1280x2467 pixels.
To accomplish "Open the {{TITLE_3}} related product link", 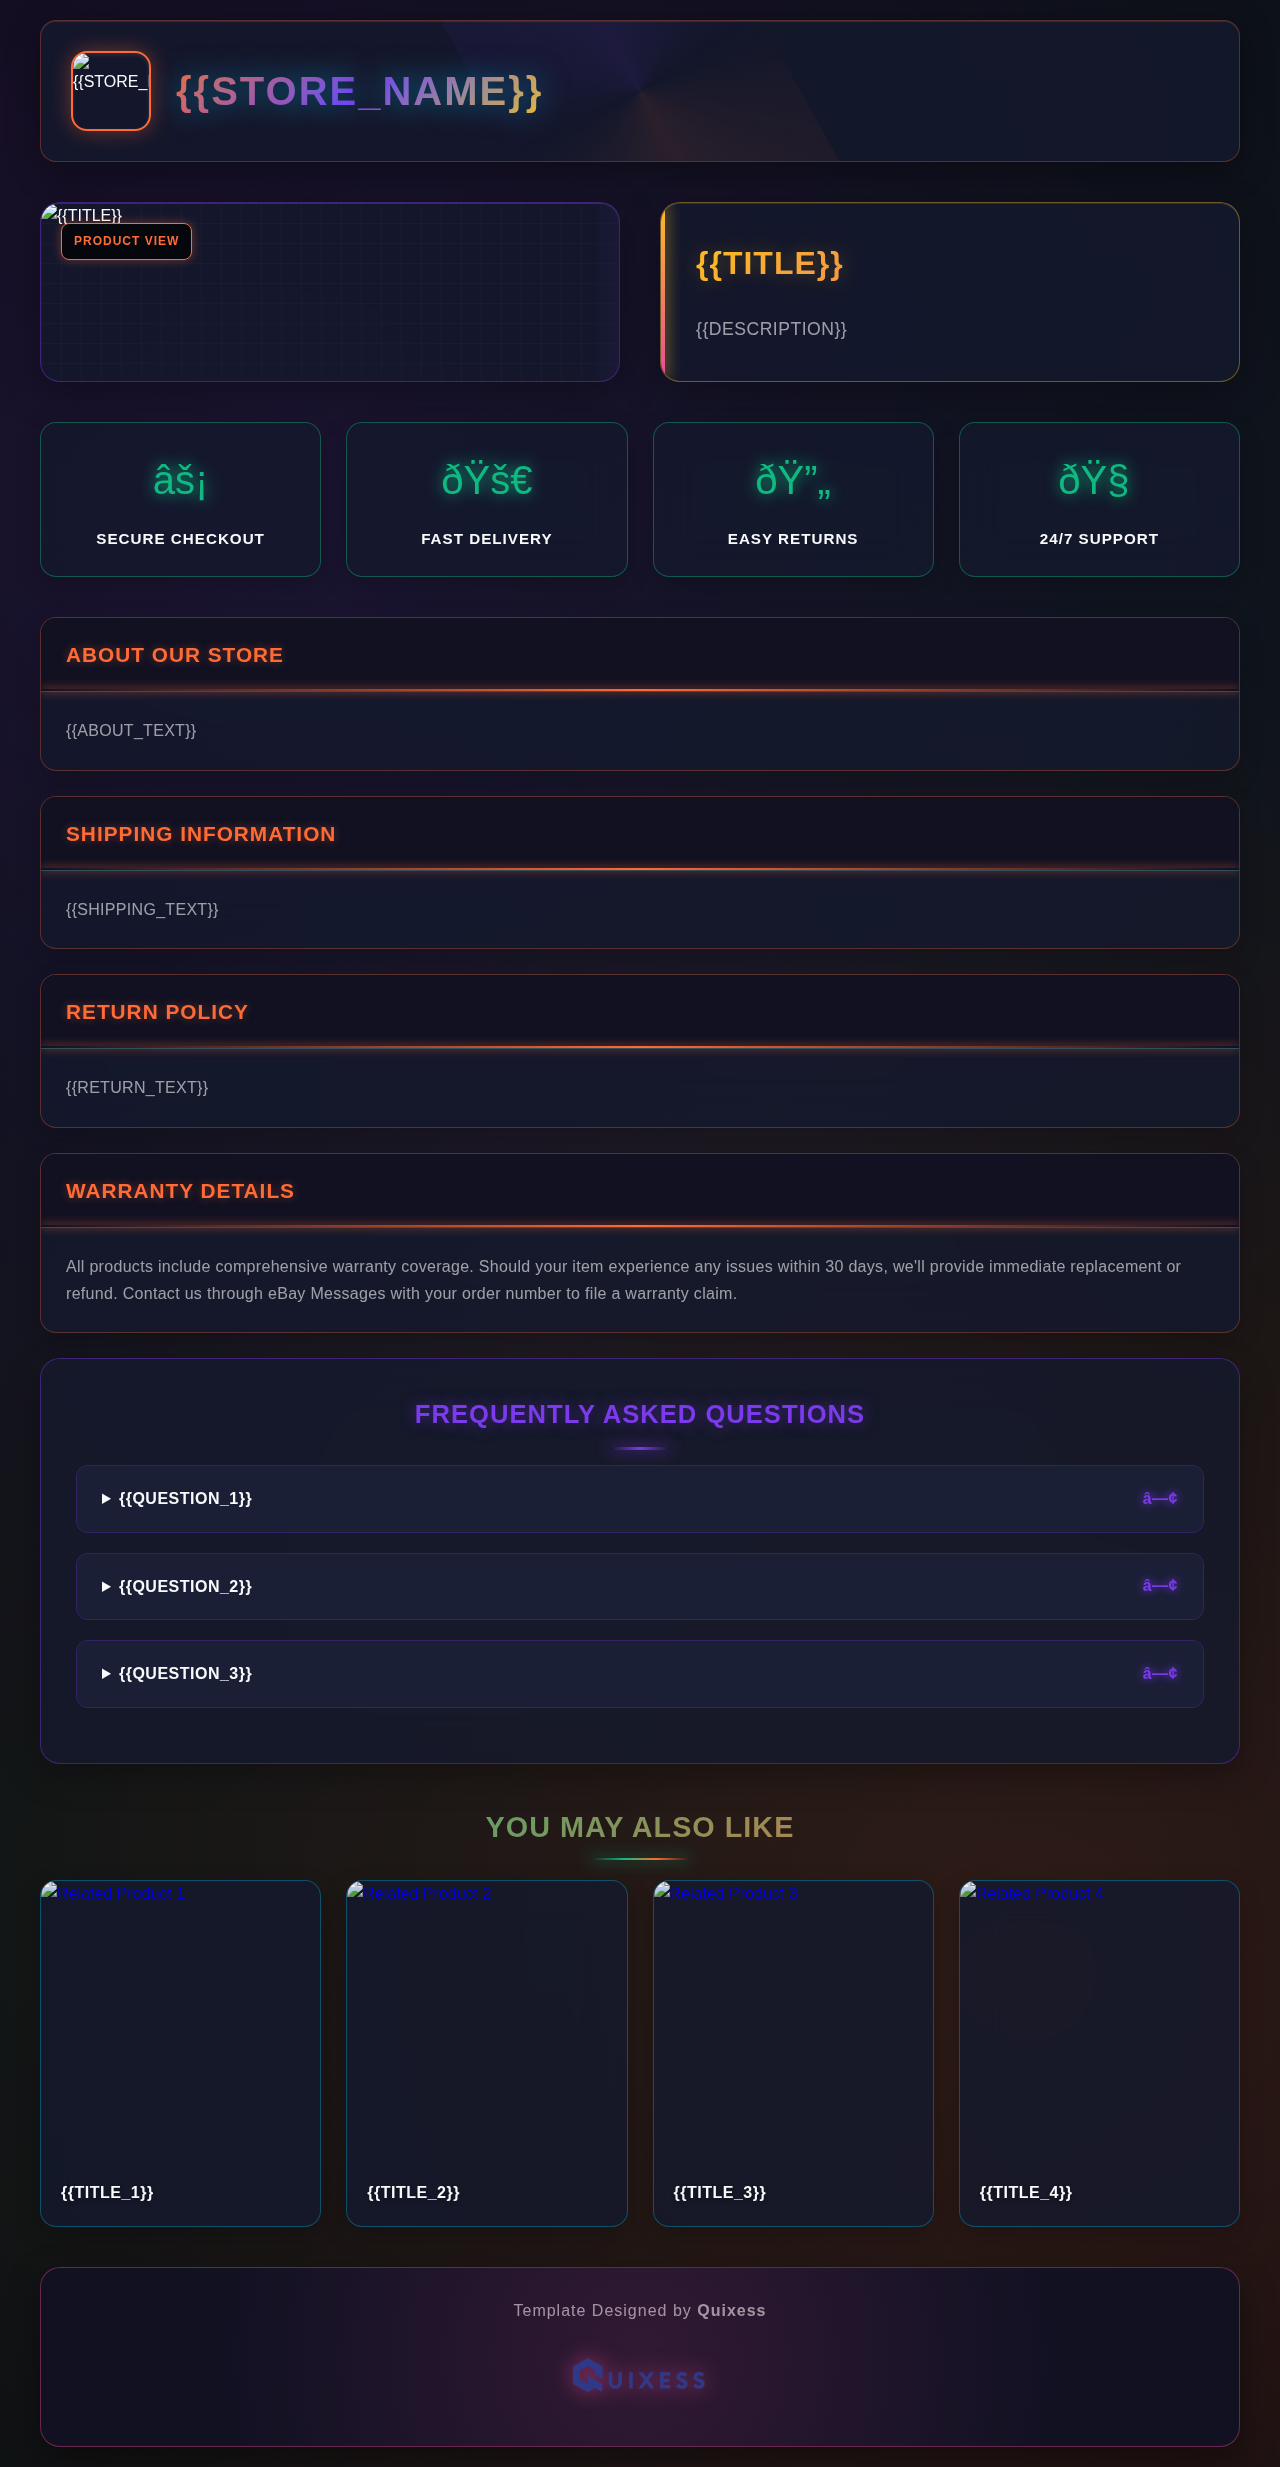I will (x=720, y=2192).
